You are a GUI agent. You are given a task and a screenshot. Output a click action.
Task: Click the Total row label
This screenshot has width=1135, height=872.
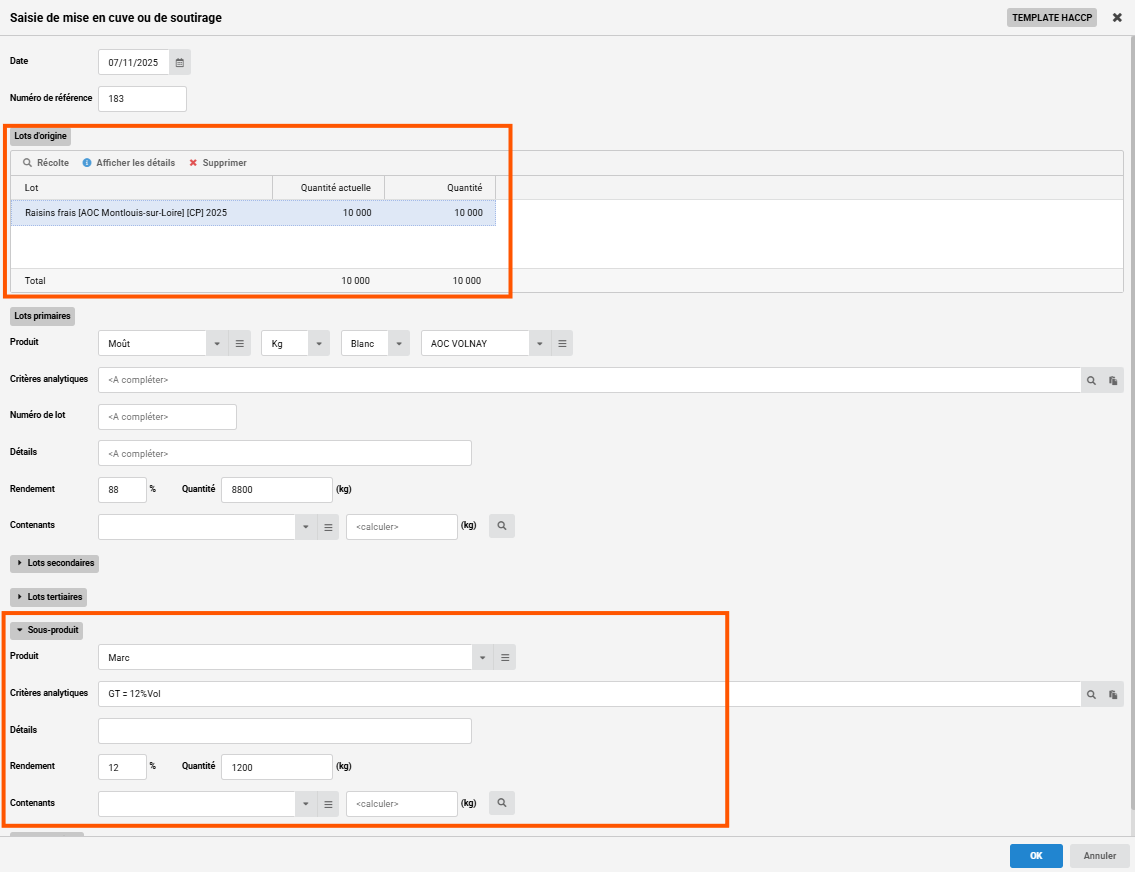(35, 281)
